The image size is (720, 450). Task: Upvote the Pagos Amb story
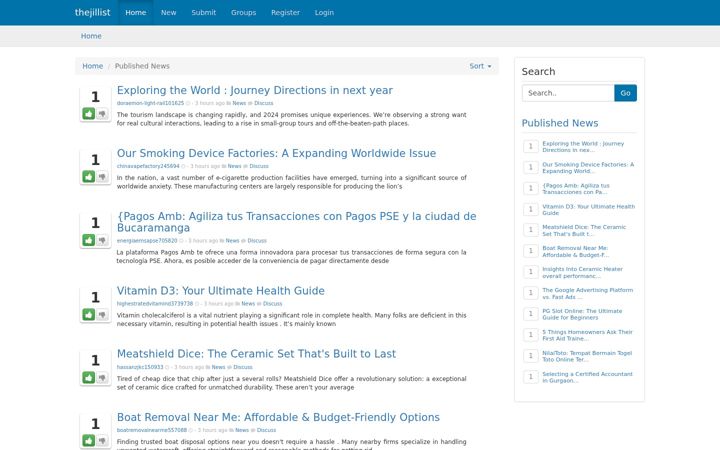pos(89,240)
